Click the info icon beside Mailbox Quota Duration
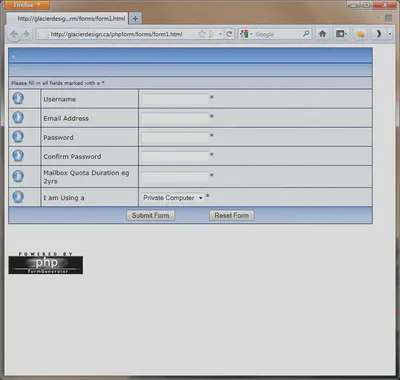The image size is (400, 380). [18, 176]
